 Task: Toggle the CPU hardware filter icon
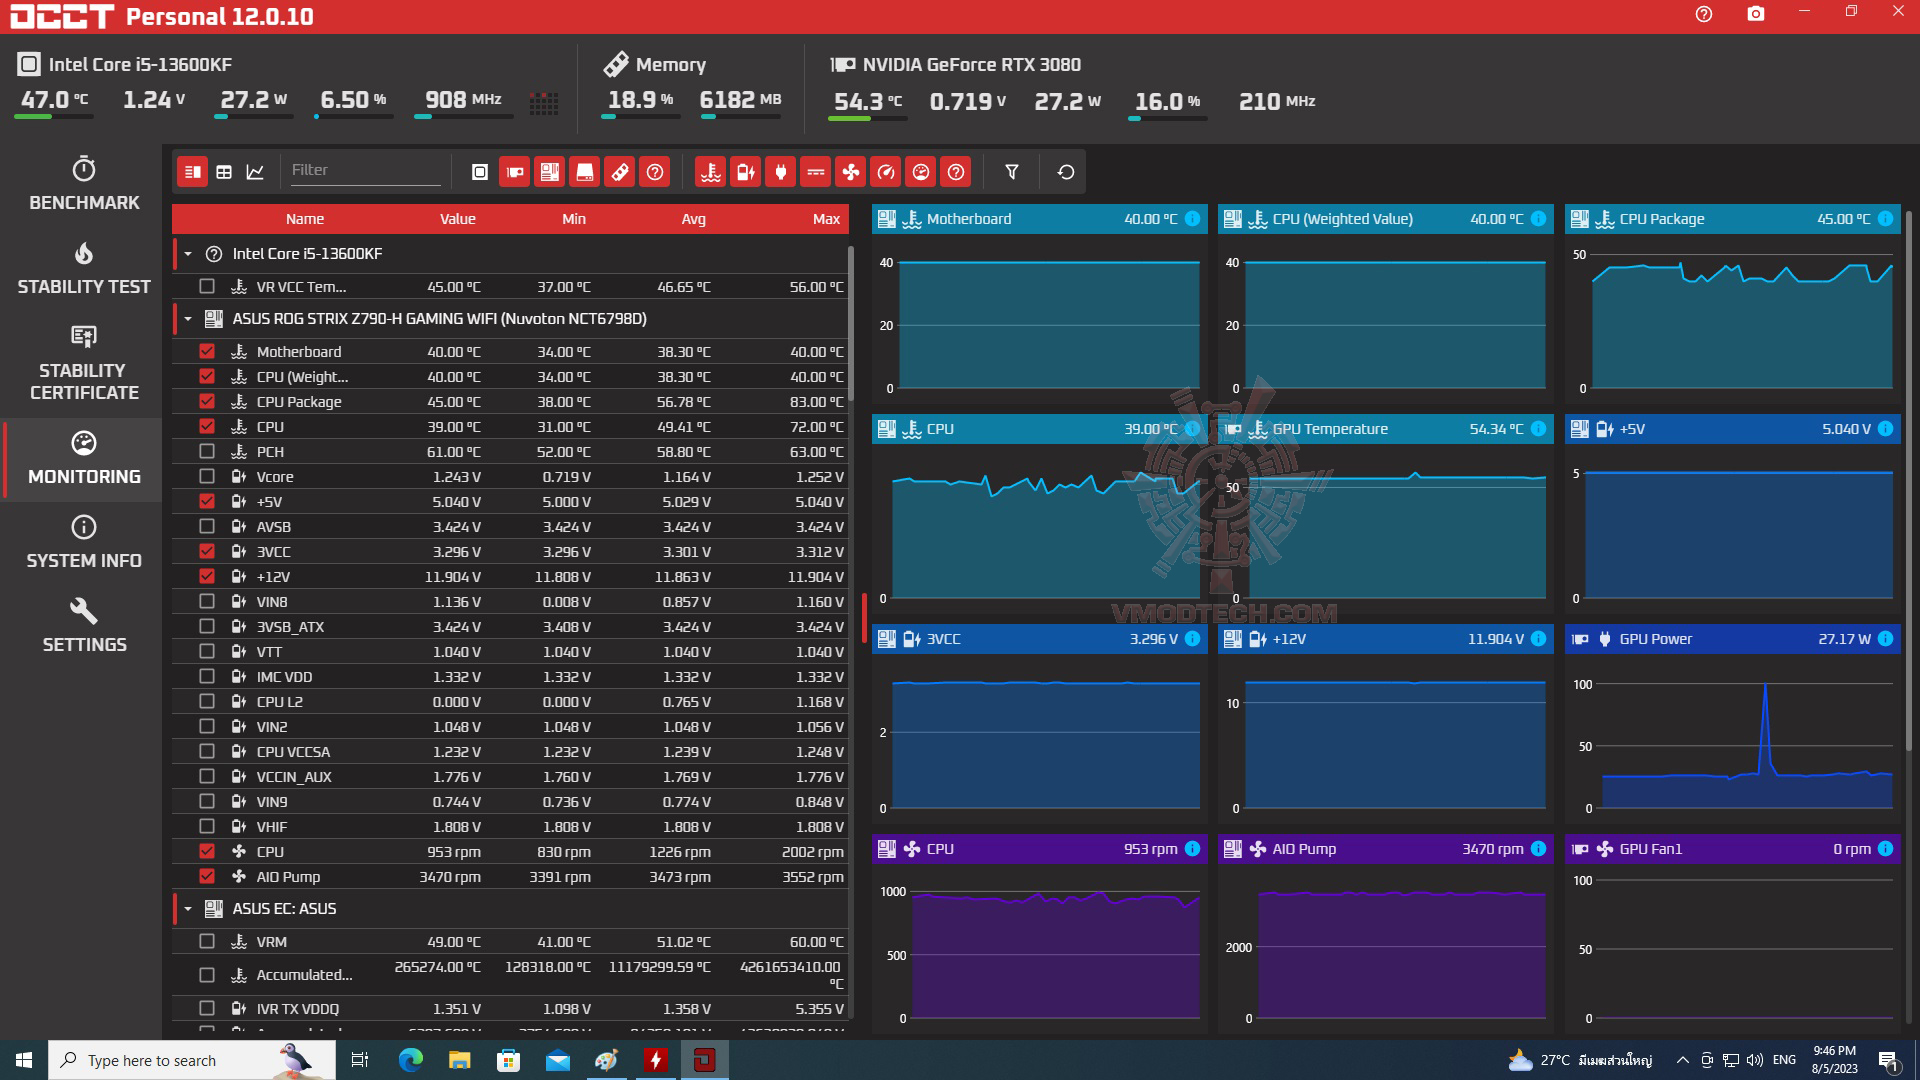(x=480, y=172)
